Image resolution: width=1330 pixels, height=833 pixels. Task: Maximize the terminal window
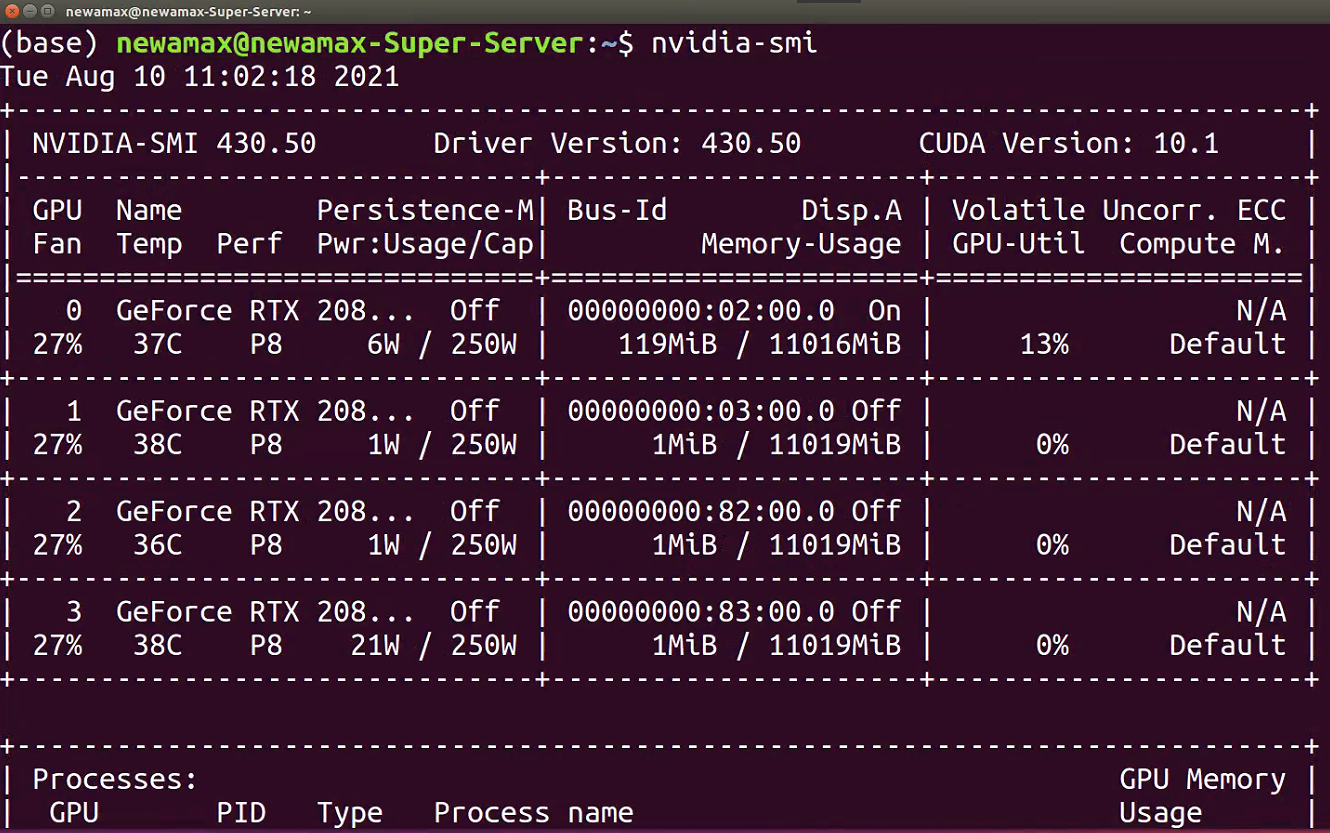[47, 11]
